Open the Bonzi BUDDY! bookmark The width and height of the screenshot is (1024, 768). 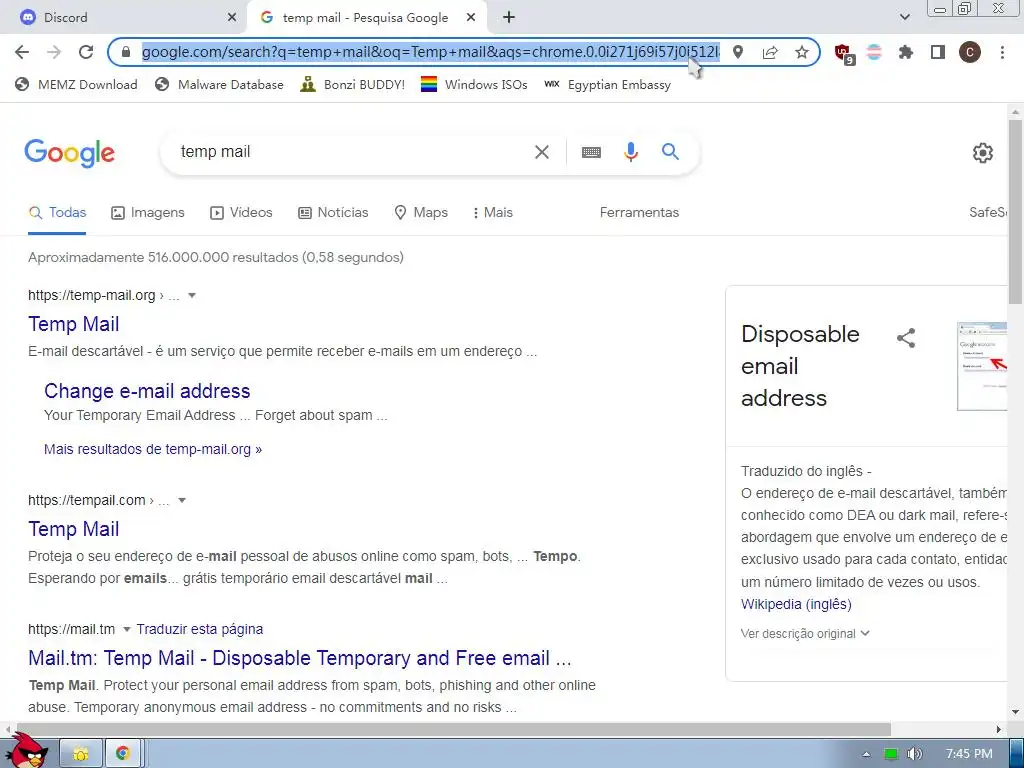click(x=353, y=84)
